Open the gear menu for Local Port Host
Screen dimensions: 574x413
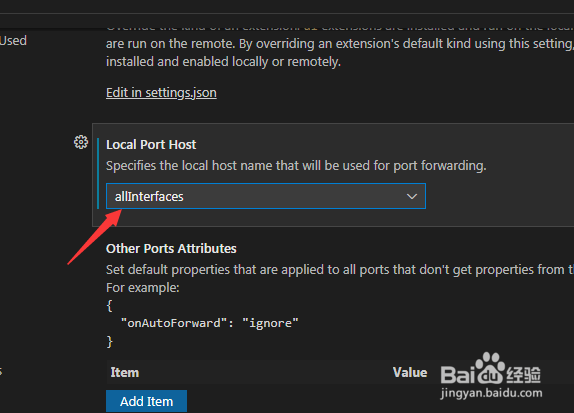pyautogui.click(x=81, y=142)
